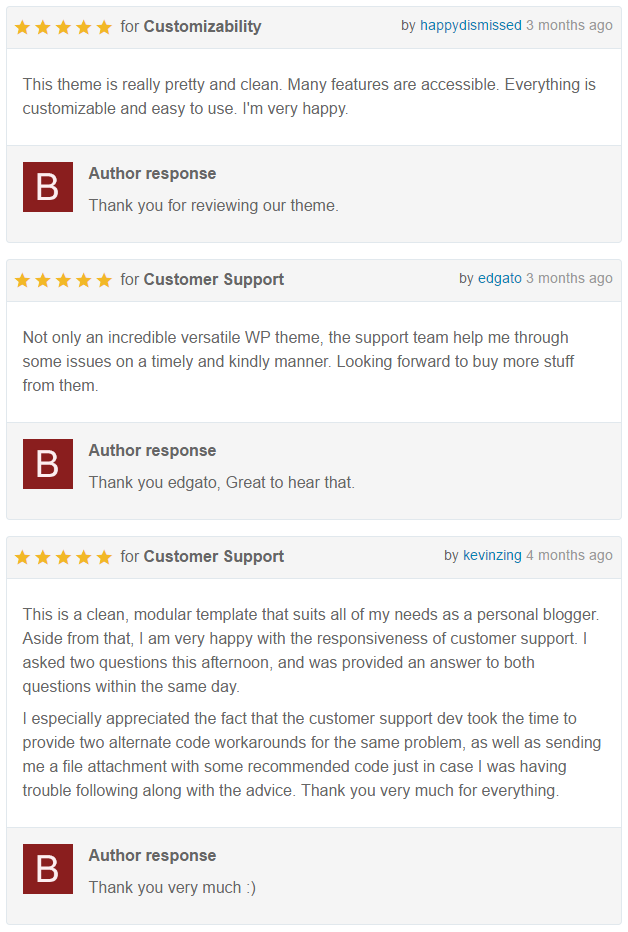Click Customer Support heading in kevinzing's review
This screenshot has height=932, width=628.
point(213,556)
